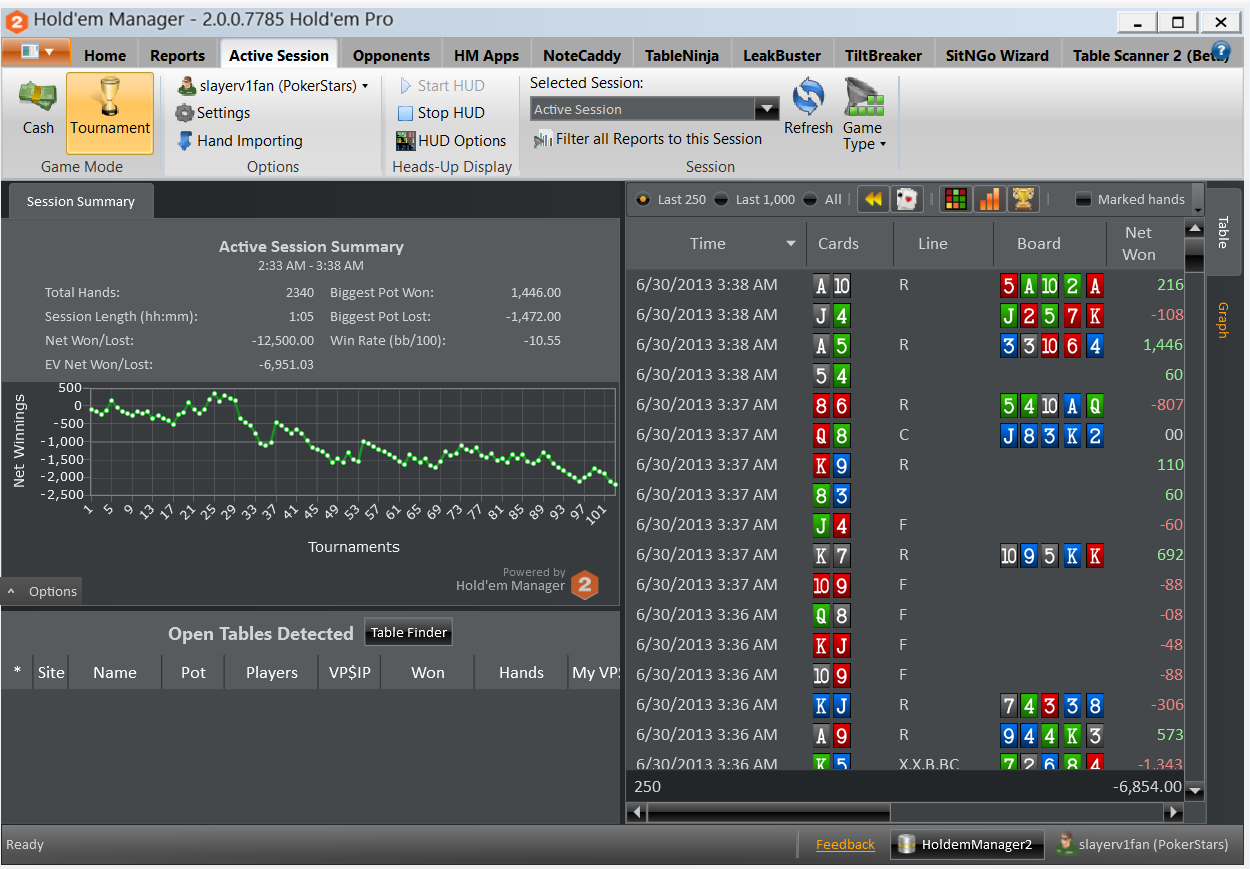The height and width of the screenshot is (869, 1250).
Task: Open help with the question mark icon
Action: [1221, 51]
